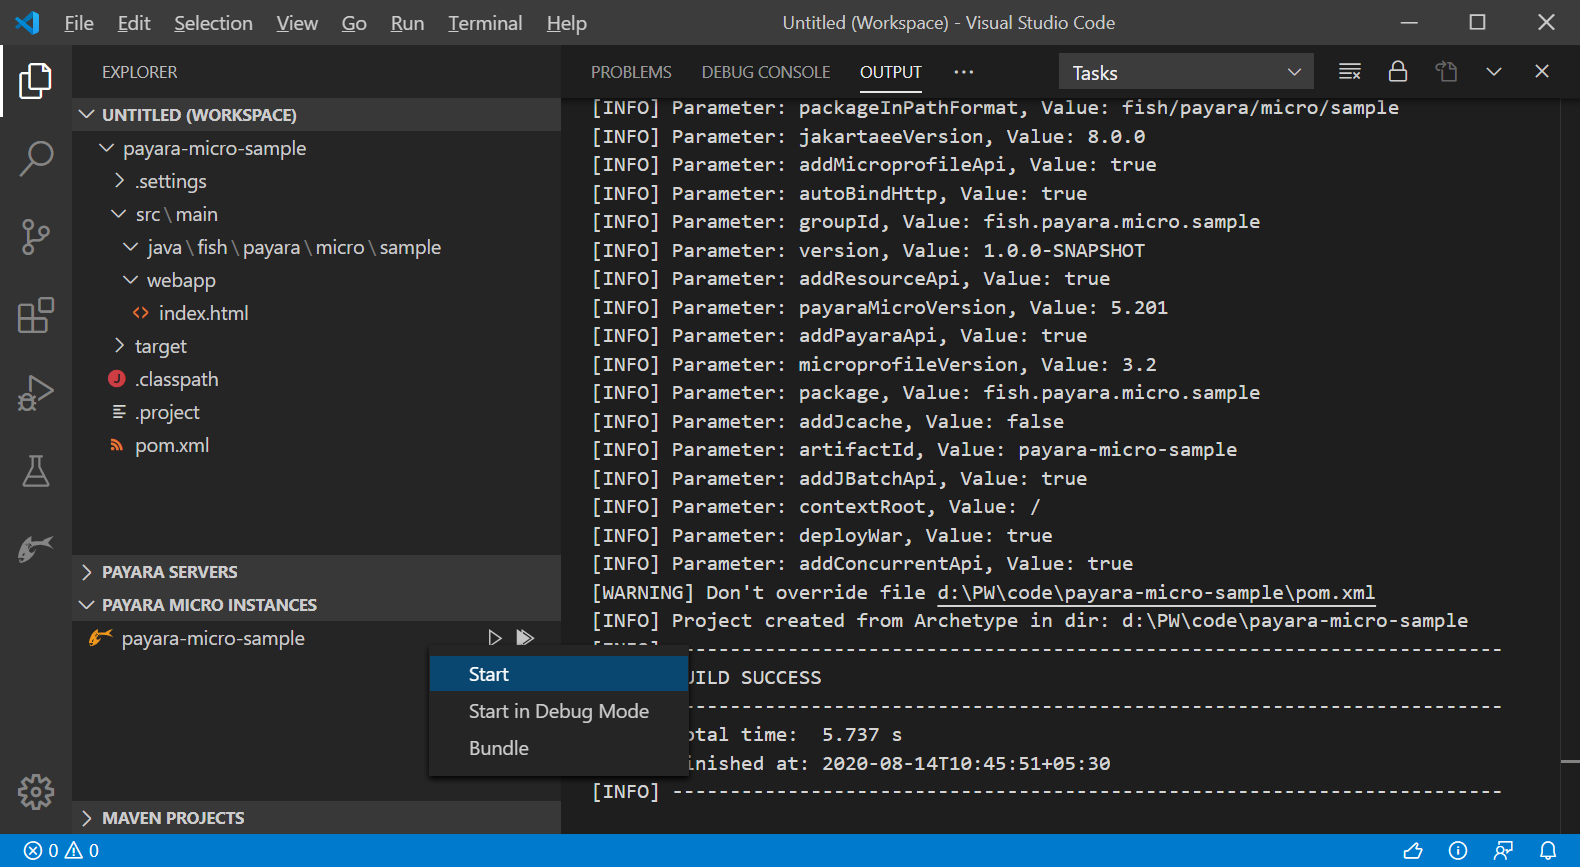Expand the MAVEN PROJECTS section
Image resolution: width=1580 pixels, height=867 pixels.
tap(172, 818)
